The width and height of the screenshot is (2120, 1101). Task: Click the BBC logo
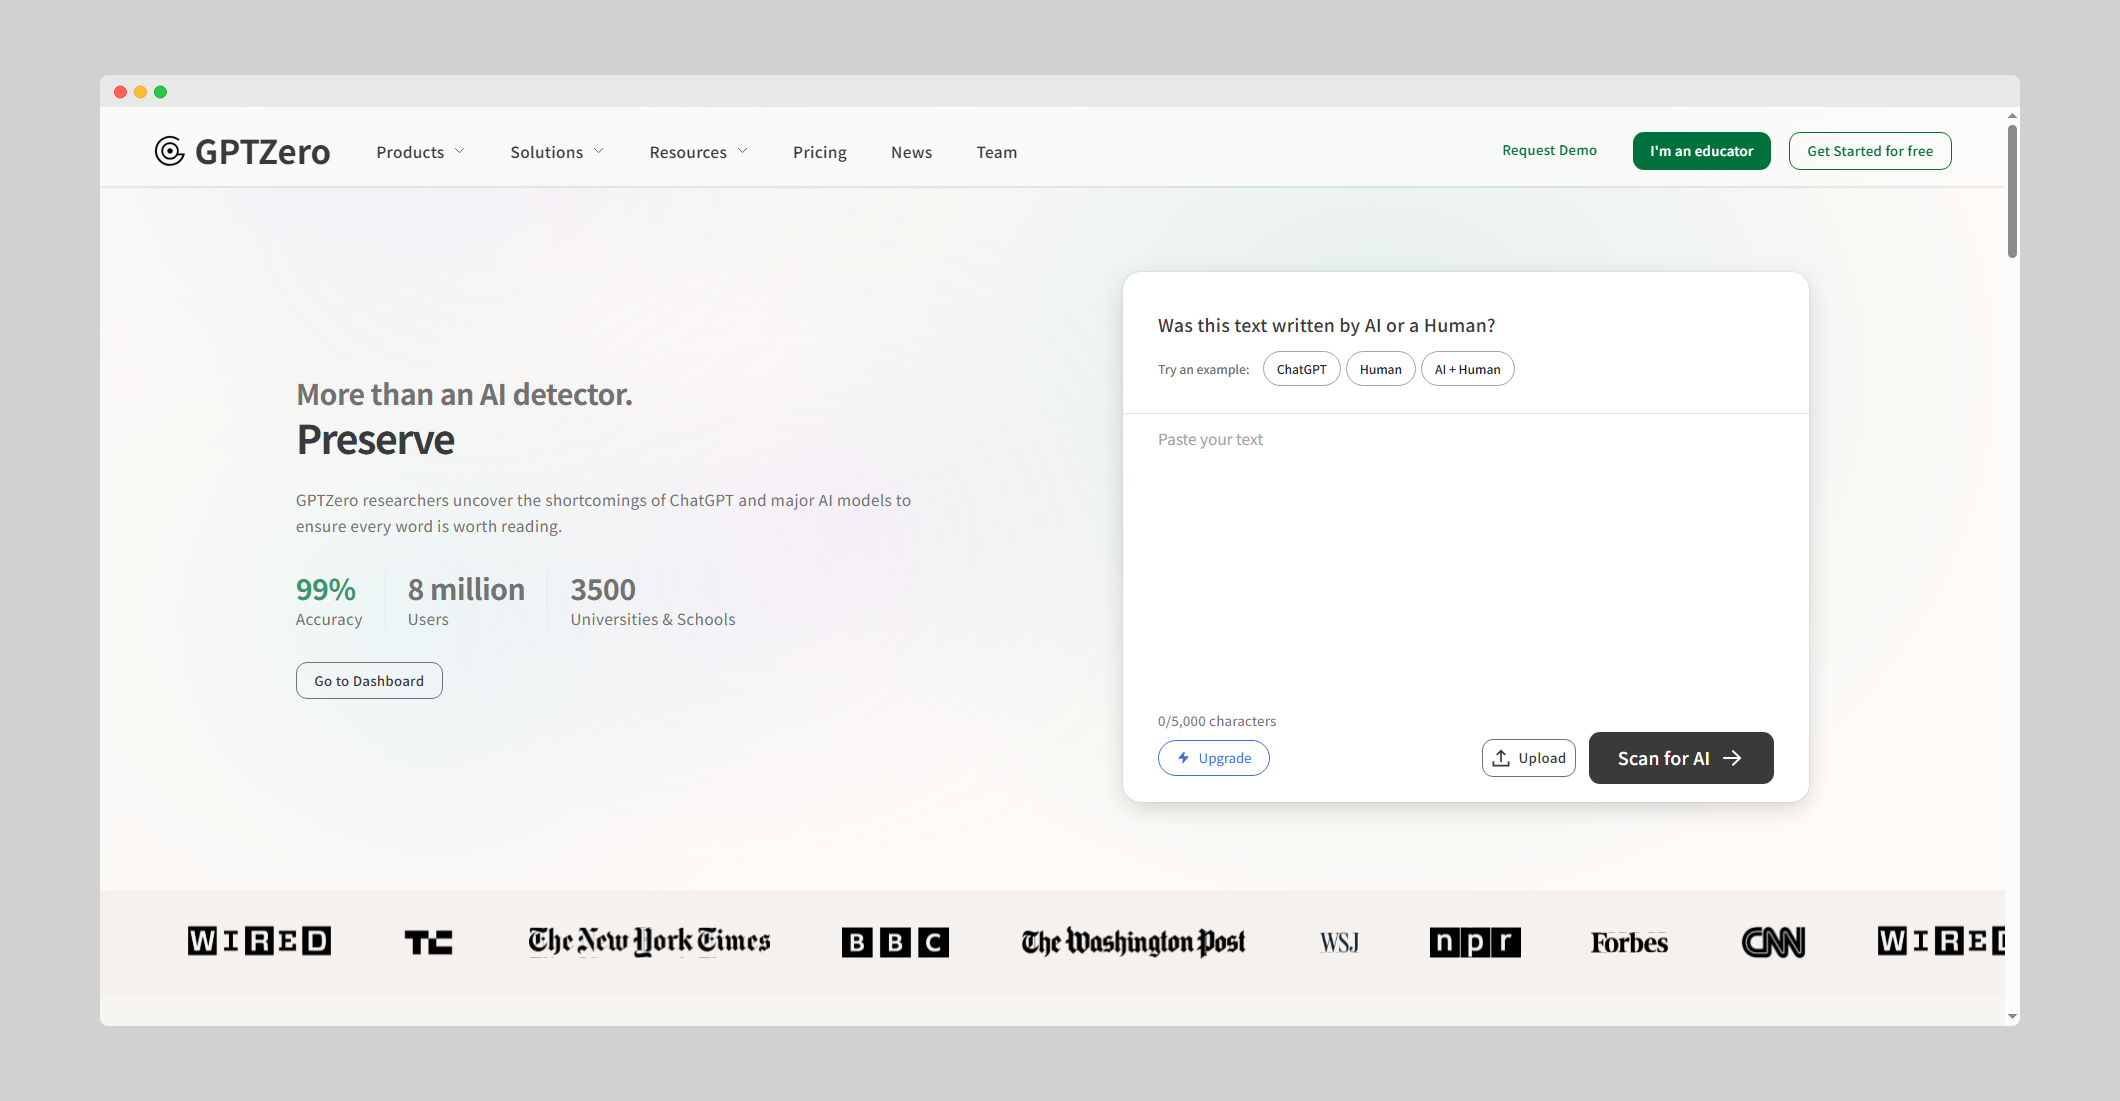895,942
